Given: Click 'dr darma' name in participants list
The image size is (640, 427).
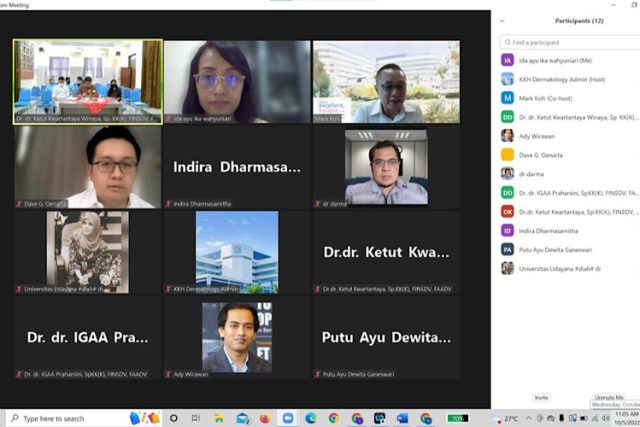Looking at the screenshot, I should [x=531, y=174].
